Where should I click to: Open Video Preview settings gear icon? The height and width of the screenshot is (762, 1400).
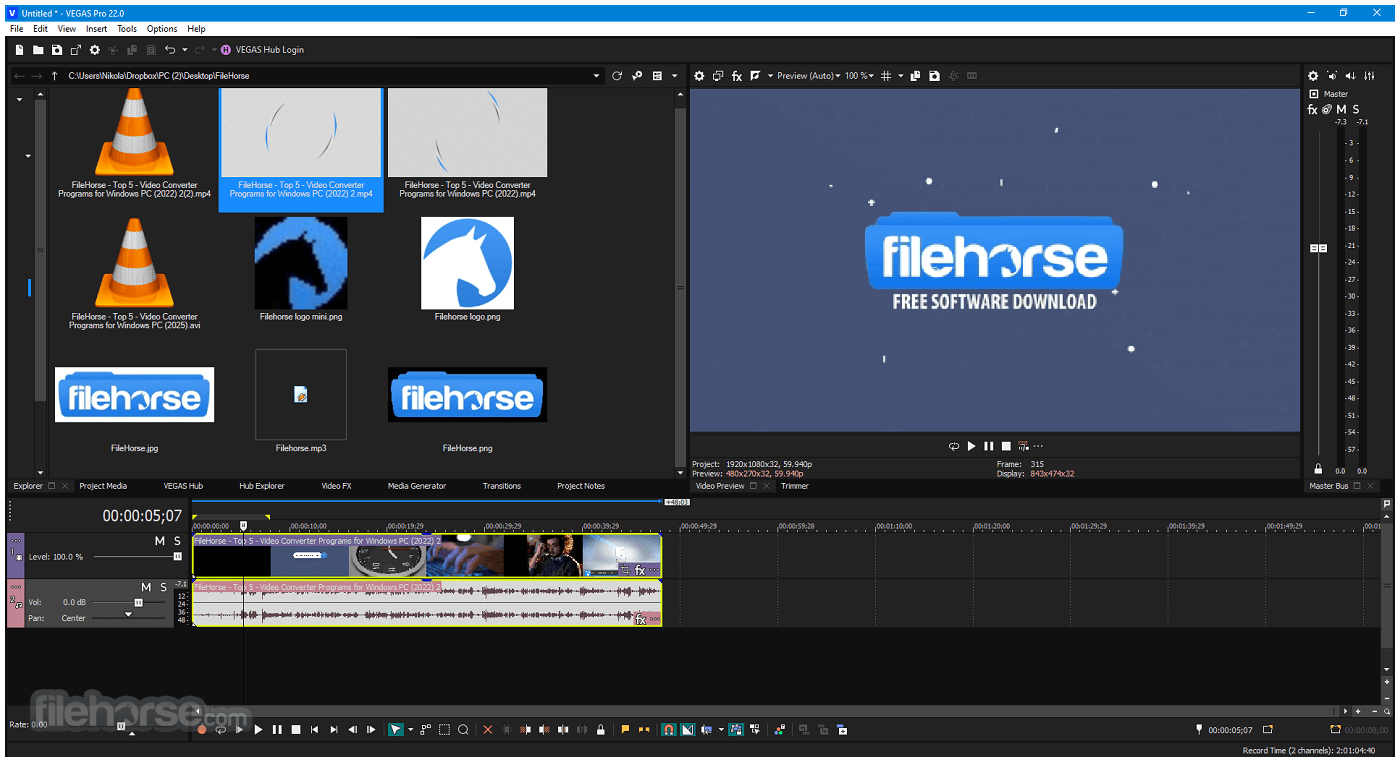(699, 76)
